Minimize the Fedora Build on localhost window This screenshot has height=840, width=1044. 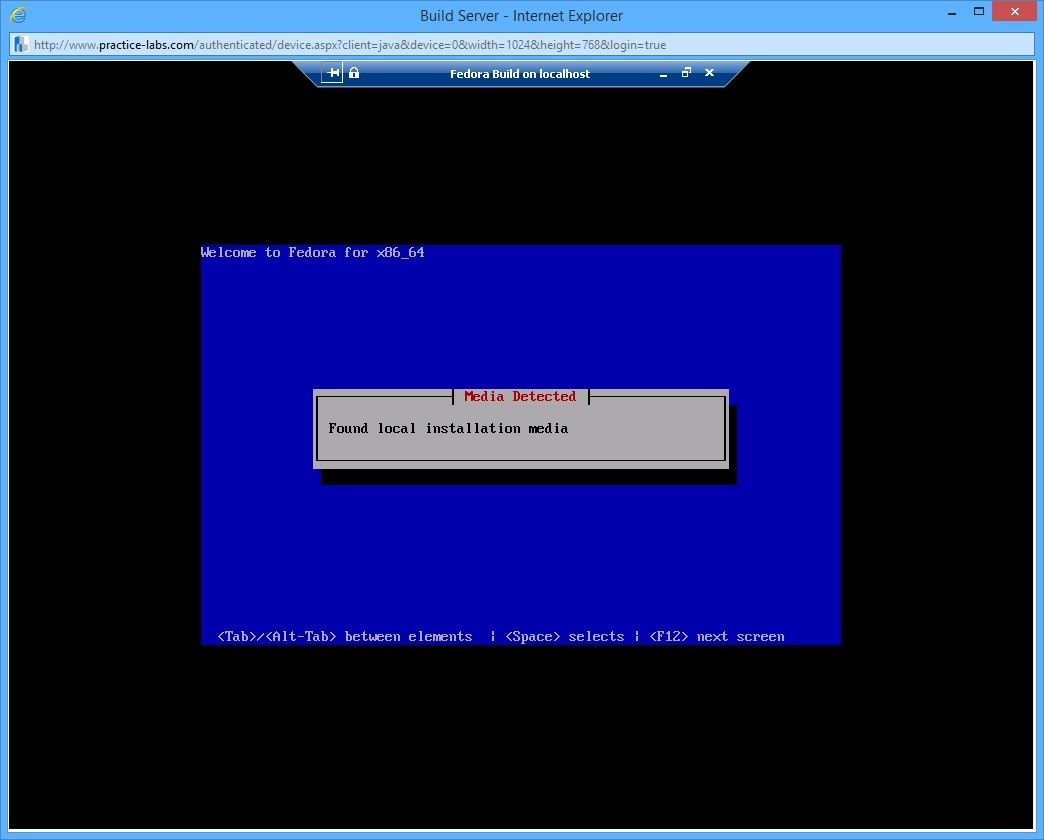(663, 73)
